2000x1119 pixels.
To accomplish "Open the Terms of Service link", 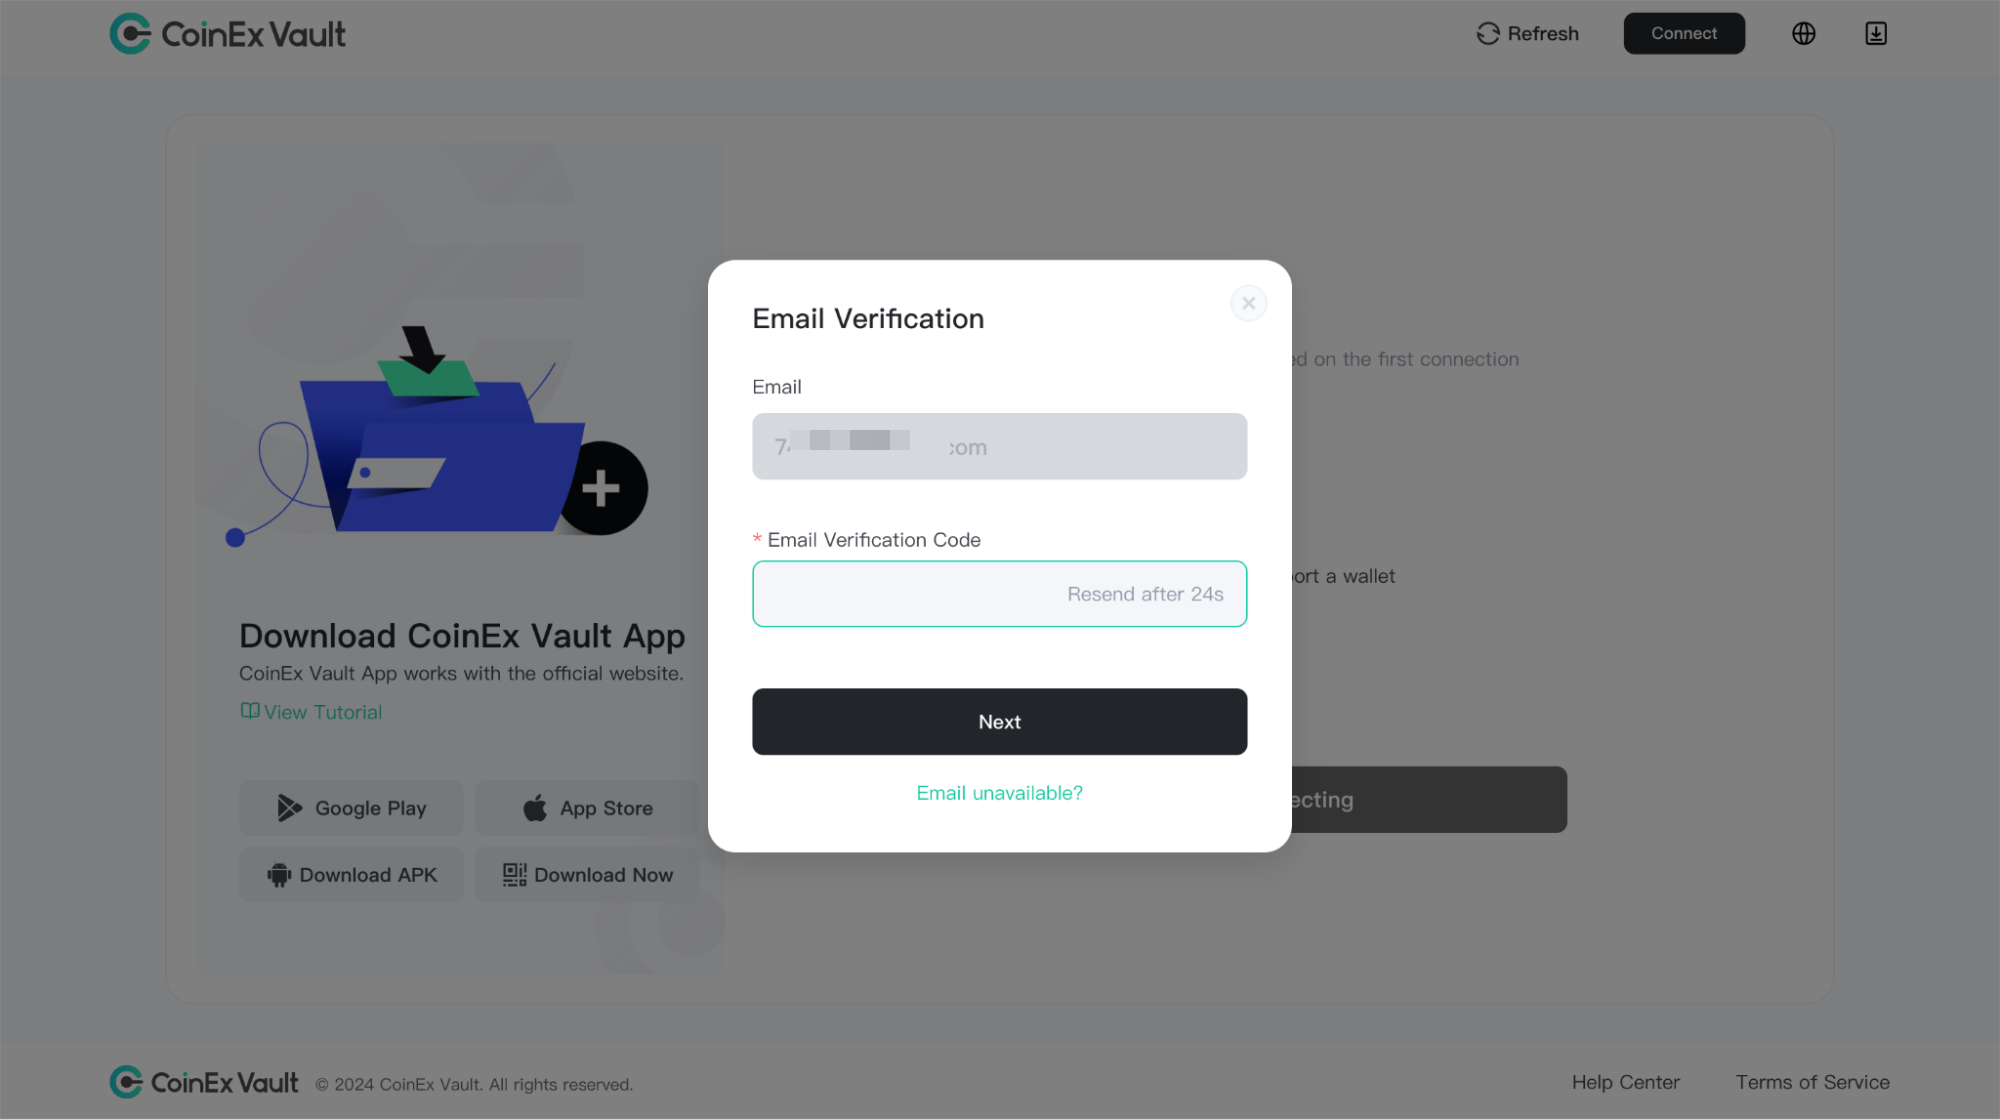I will point(1812,1082).
